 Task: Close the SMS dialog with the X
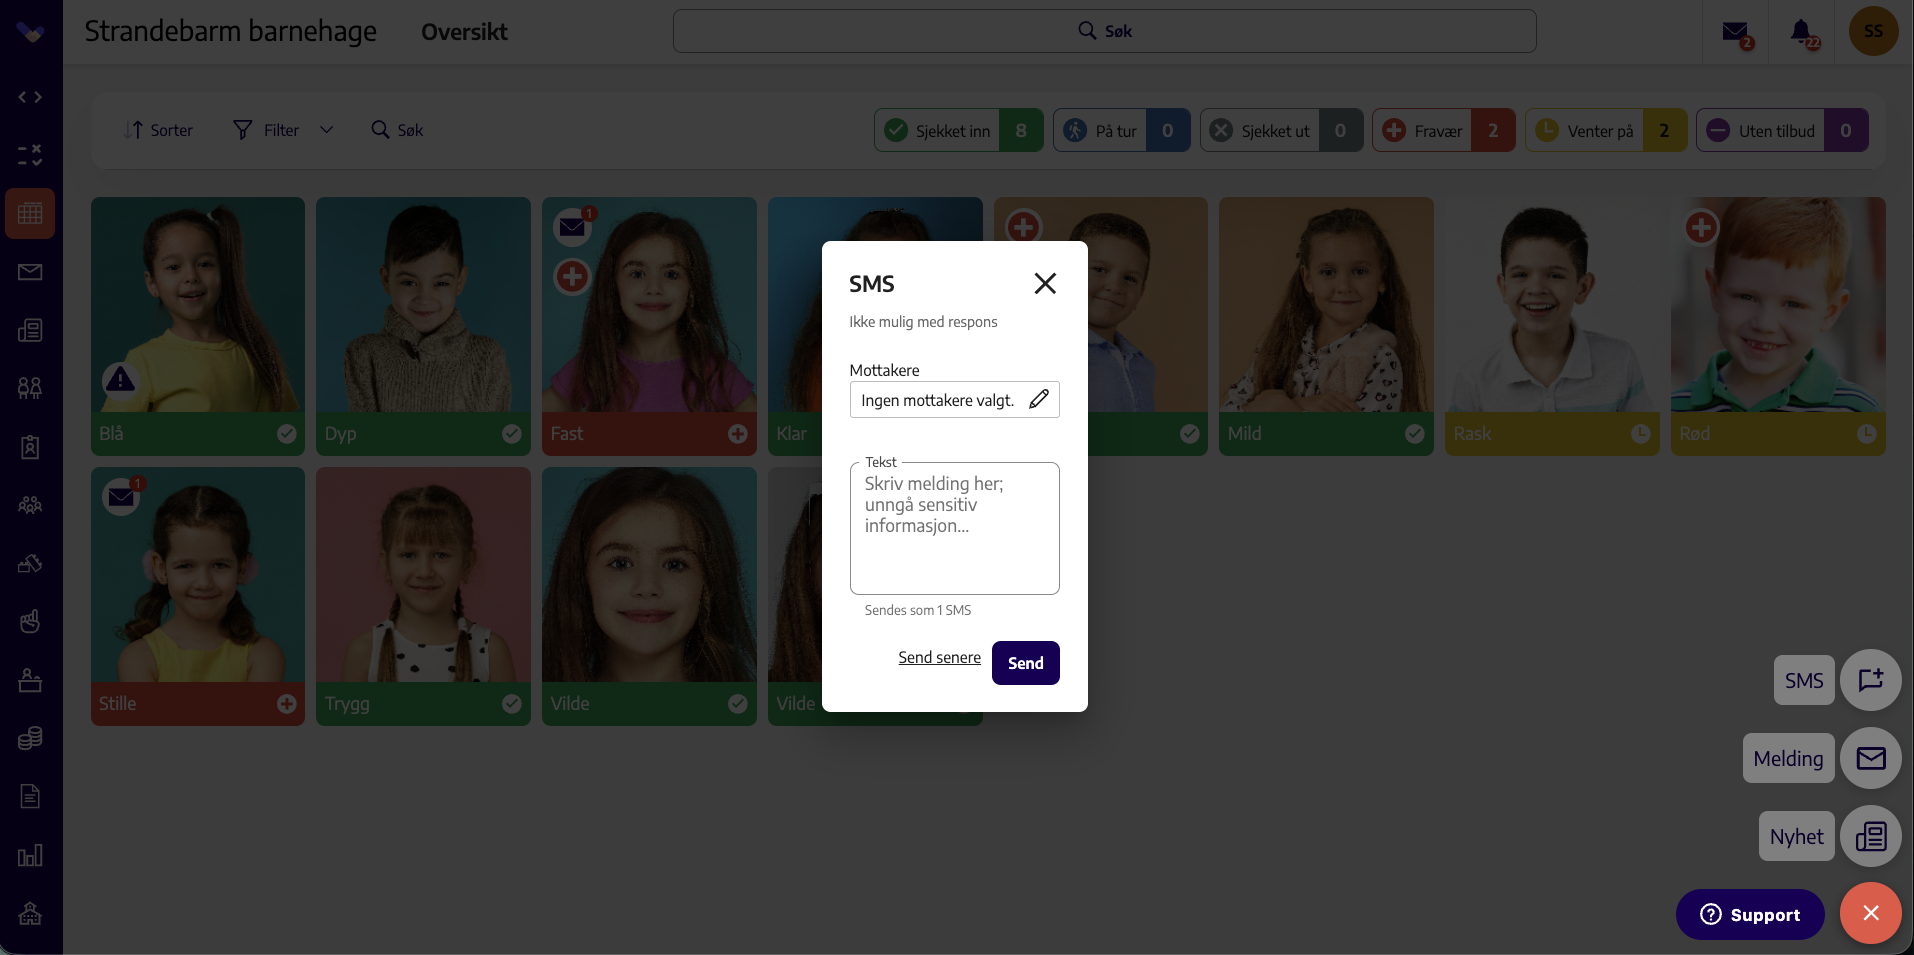pos(1045,284)
